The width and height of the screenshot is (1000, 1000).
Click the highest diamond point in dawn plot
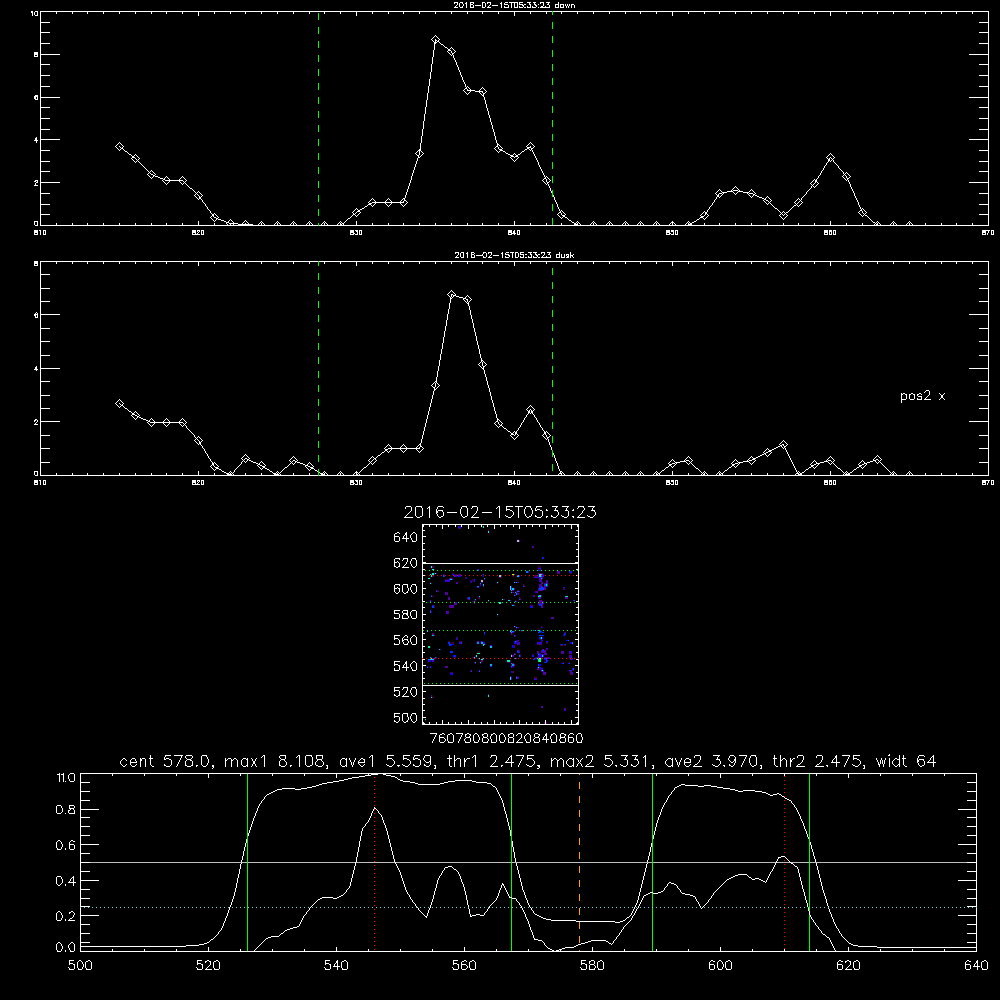436,40
